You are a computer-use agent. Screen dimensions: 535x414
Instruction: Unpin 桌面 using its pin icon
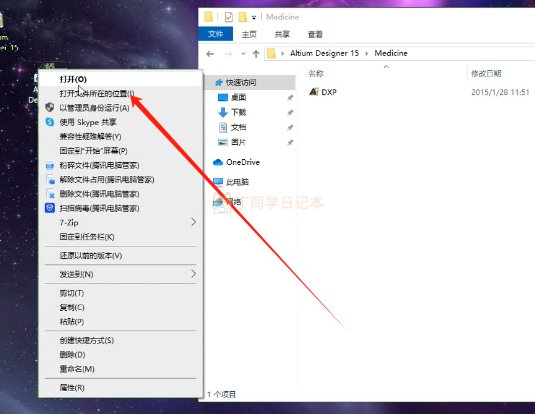(290, 98)
